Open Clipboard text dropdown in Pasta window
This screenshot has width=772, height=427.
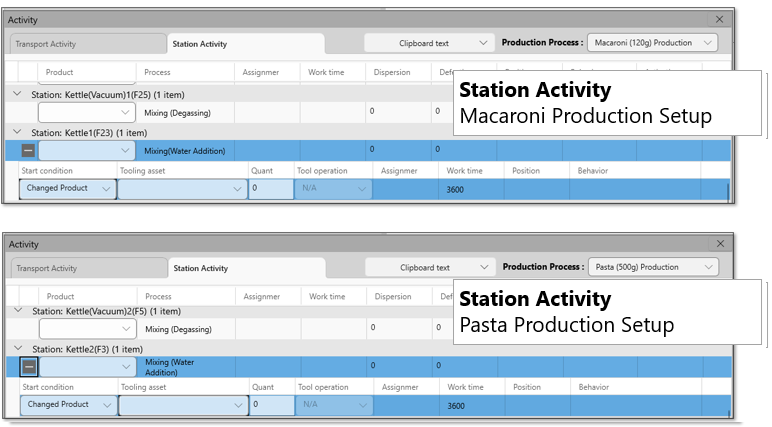[x=430, y=267]
